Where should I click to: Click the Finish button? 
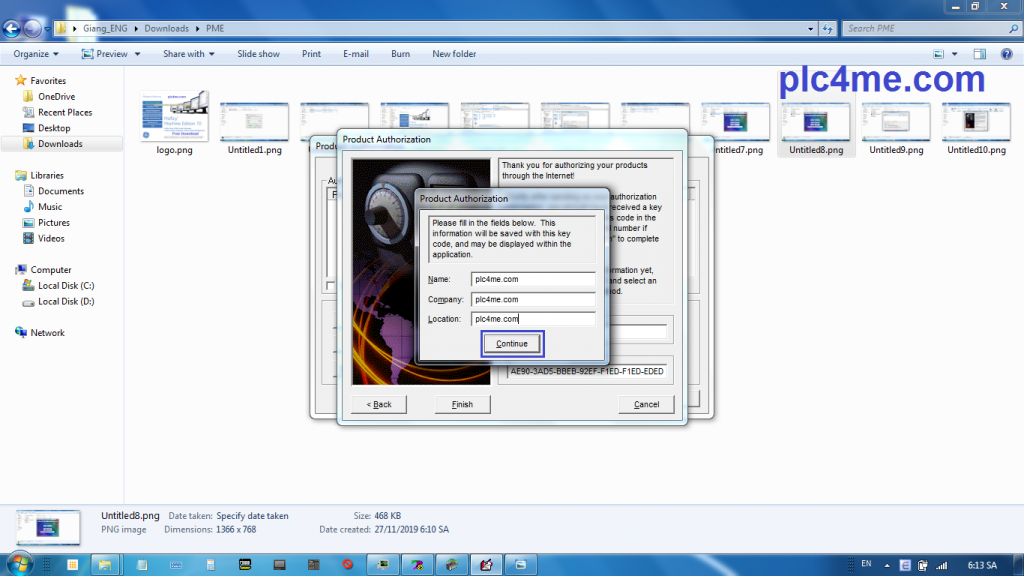click(462, 404)
